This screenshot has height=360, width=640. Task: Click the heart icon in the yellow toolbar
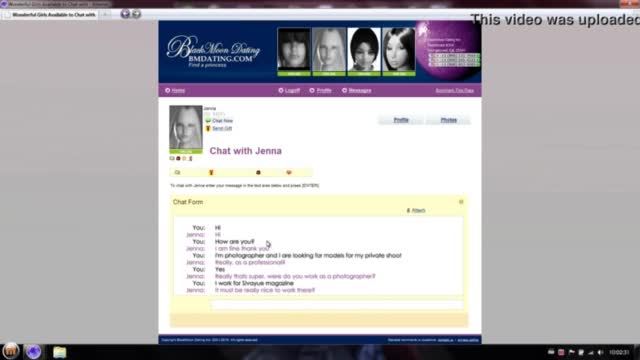click(289, 173)
